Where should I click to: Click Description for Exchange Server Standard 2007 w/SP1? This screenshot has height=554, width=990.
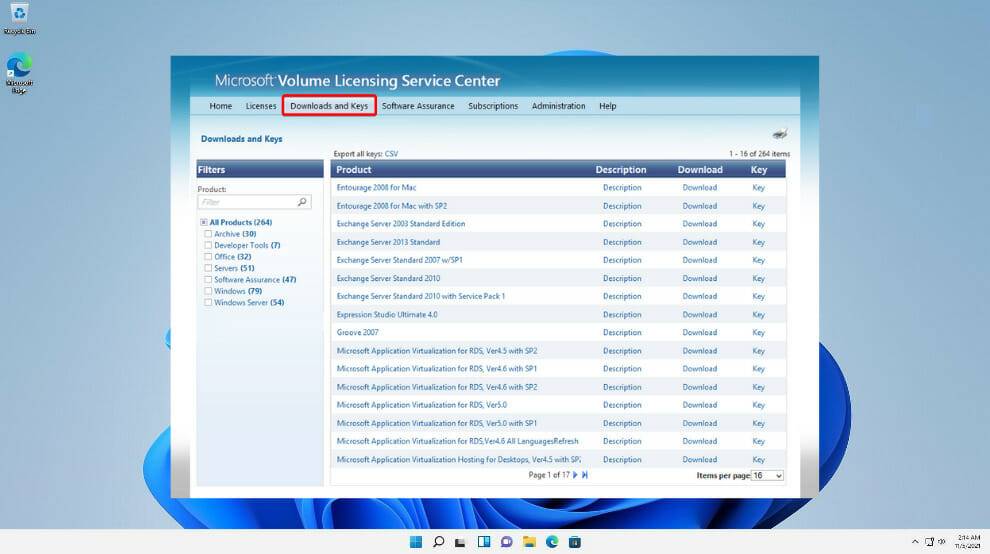click(x=622, y=260)
